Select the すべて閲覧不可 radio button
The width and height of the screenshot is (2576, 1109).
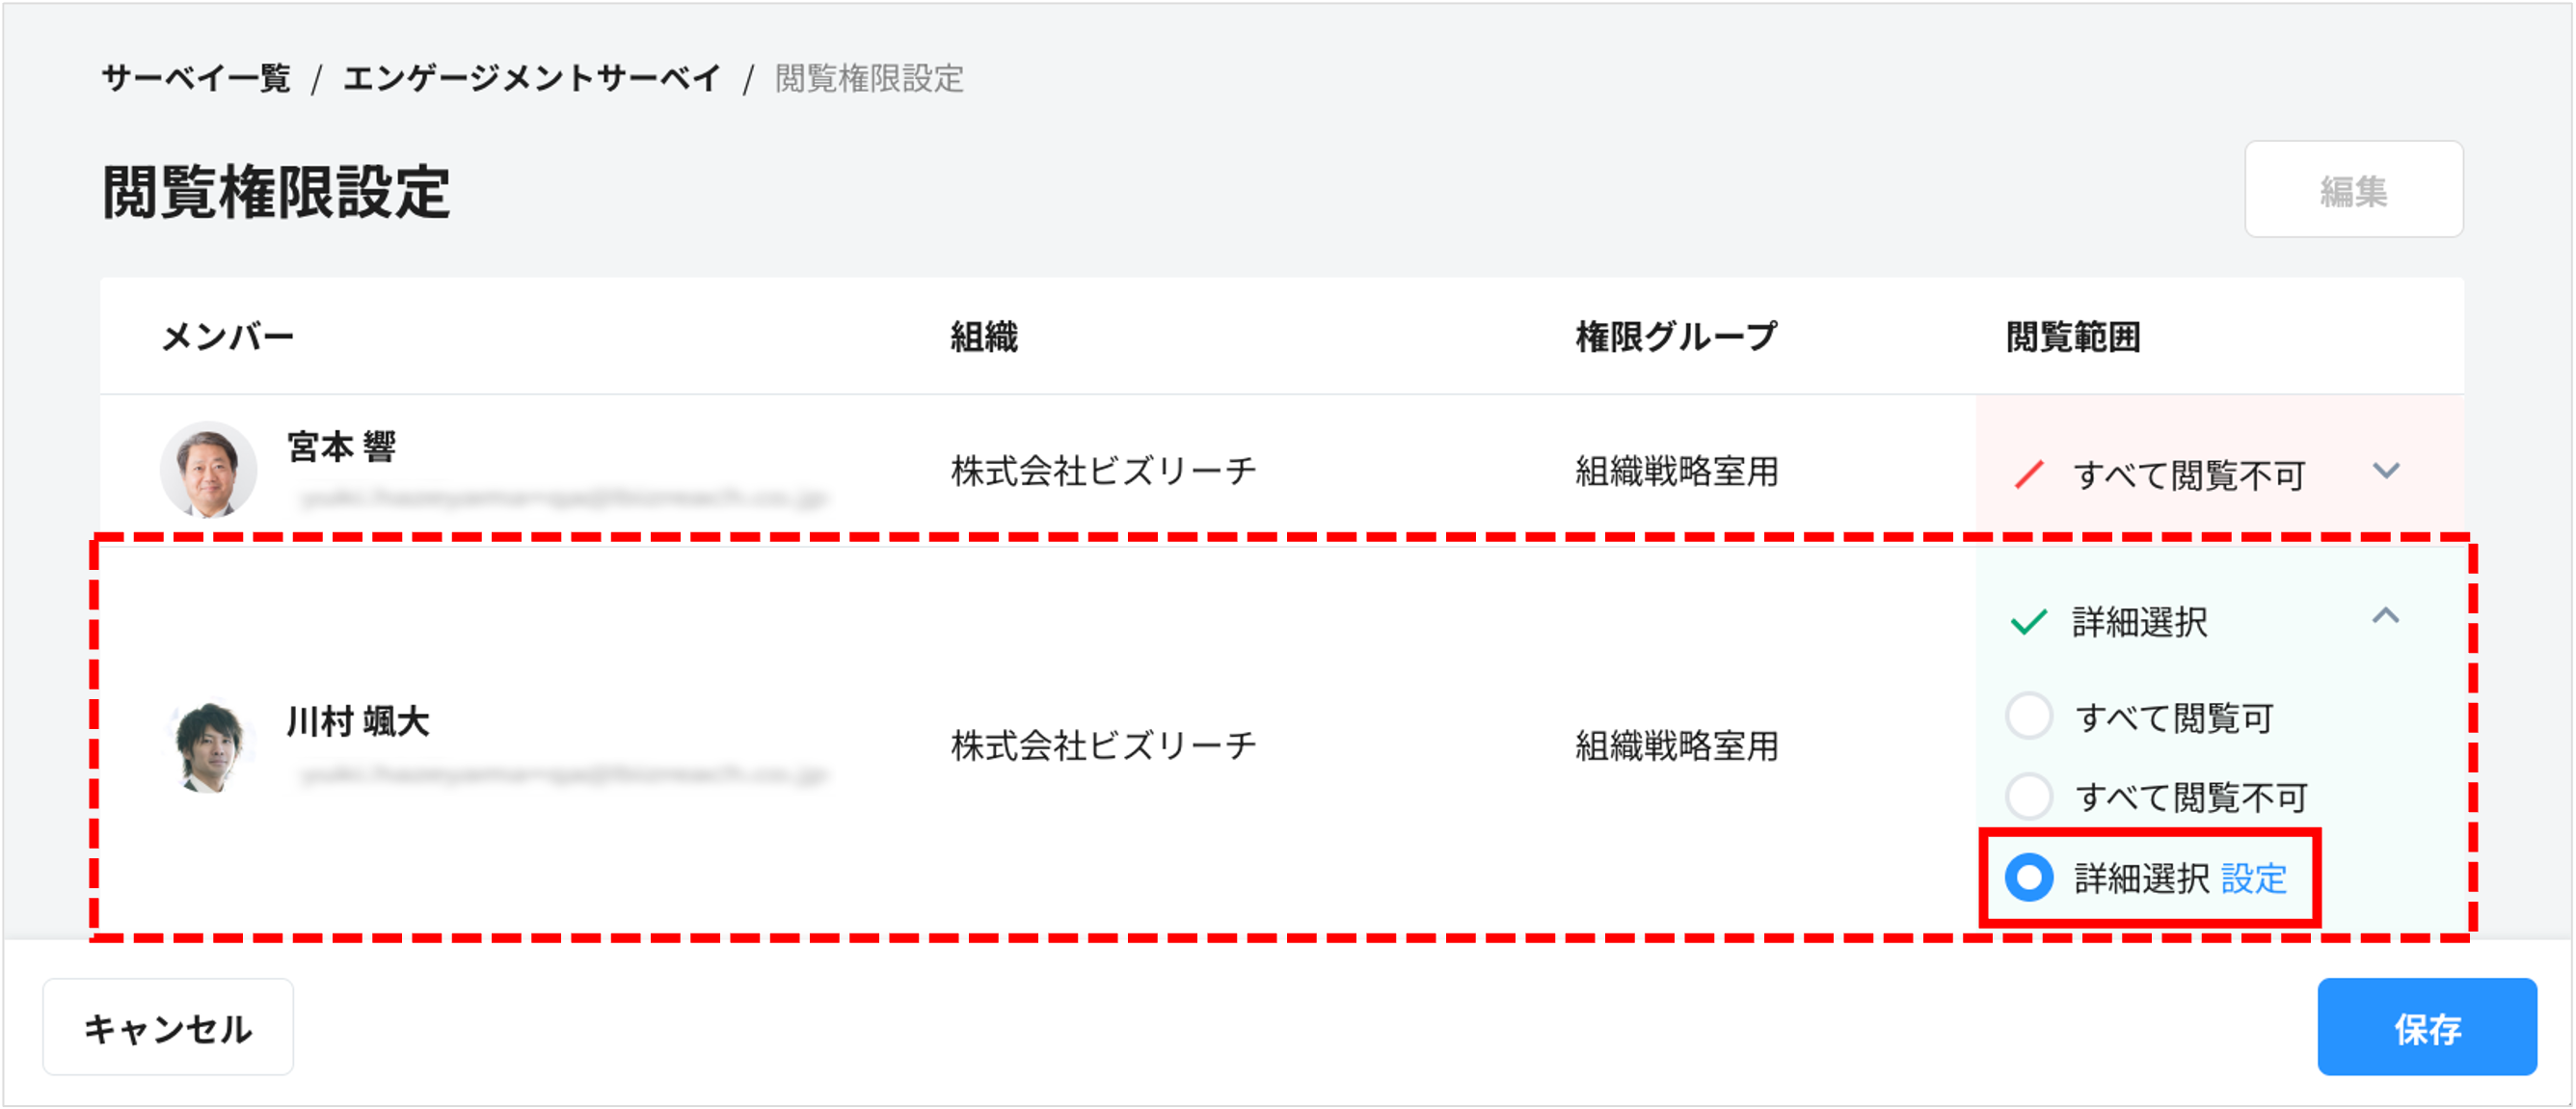(x=2032, y=797)
